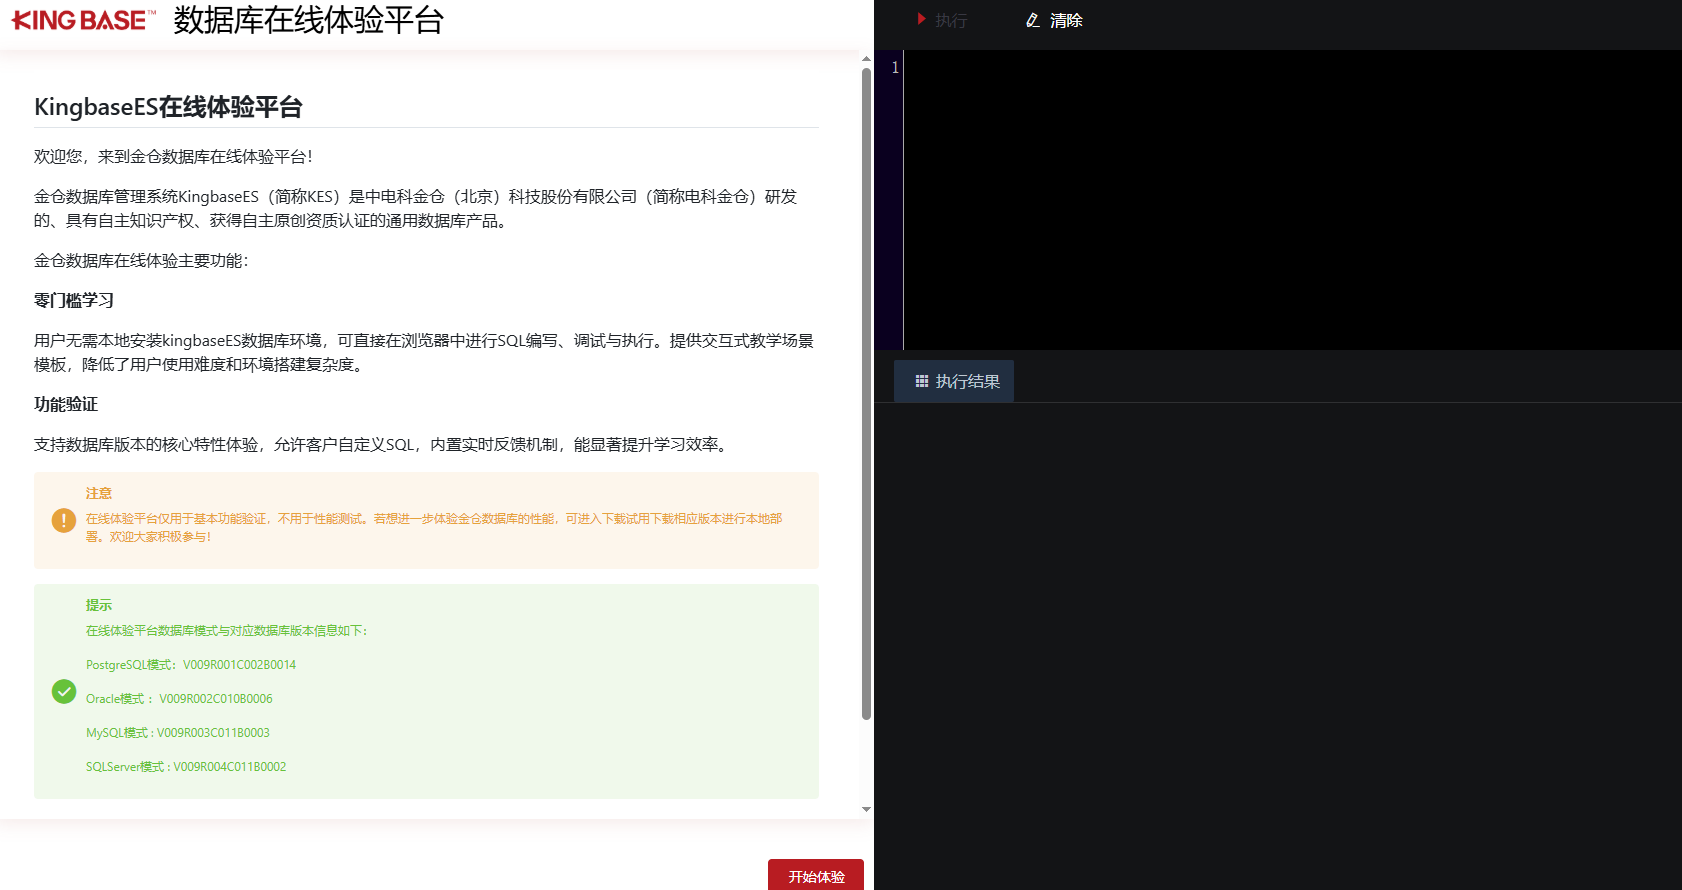The image size is (1682, 890).
Task: Open the 执行结果 results tab
Action: tap(954, 381)
